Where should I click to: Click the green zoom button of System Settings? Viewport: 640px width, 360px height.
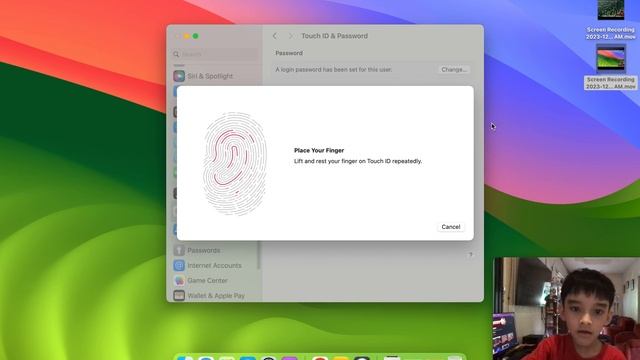coord(196,36)
